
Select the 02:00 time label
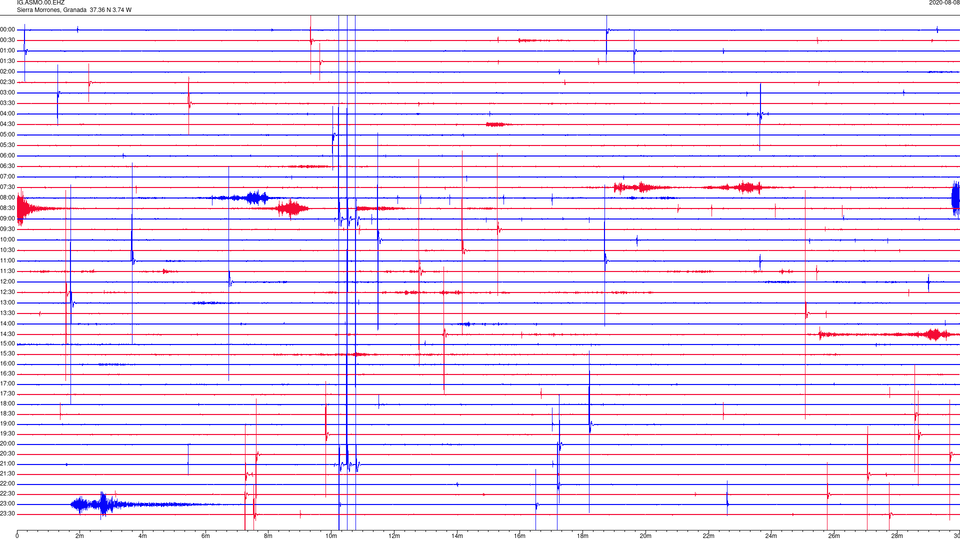(7, 72)
